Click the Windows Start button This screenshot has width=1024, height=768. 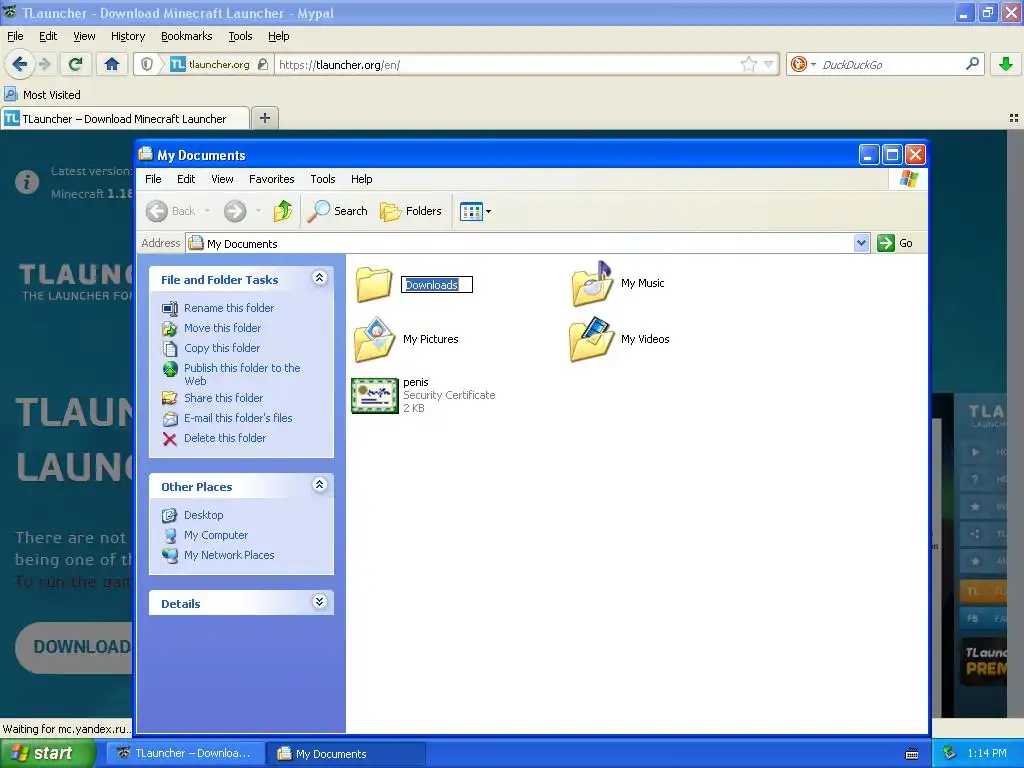[x=47, y=754]
